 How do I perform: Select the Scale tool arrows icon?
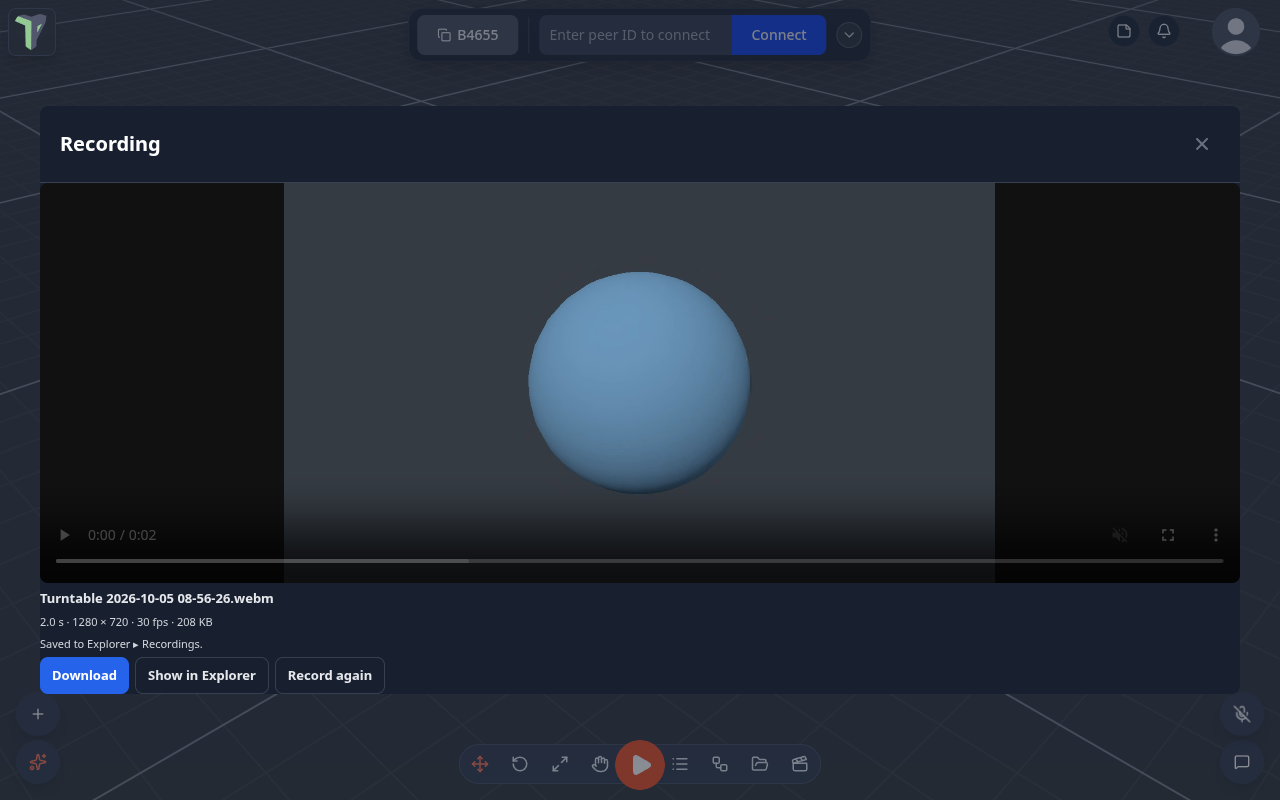coord(560,764)
